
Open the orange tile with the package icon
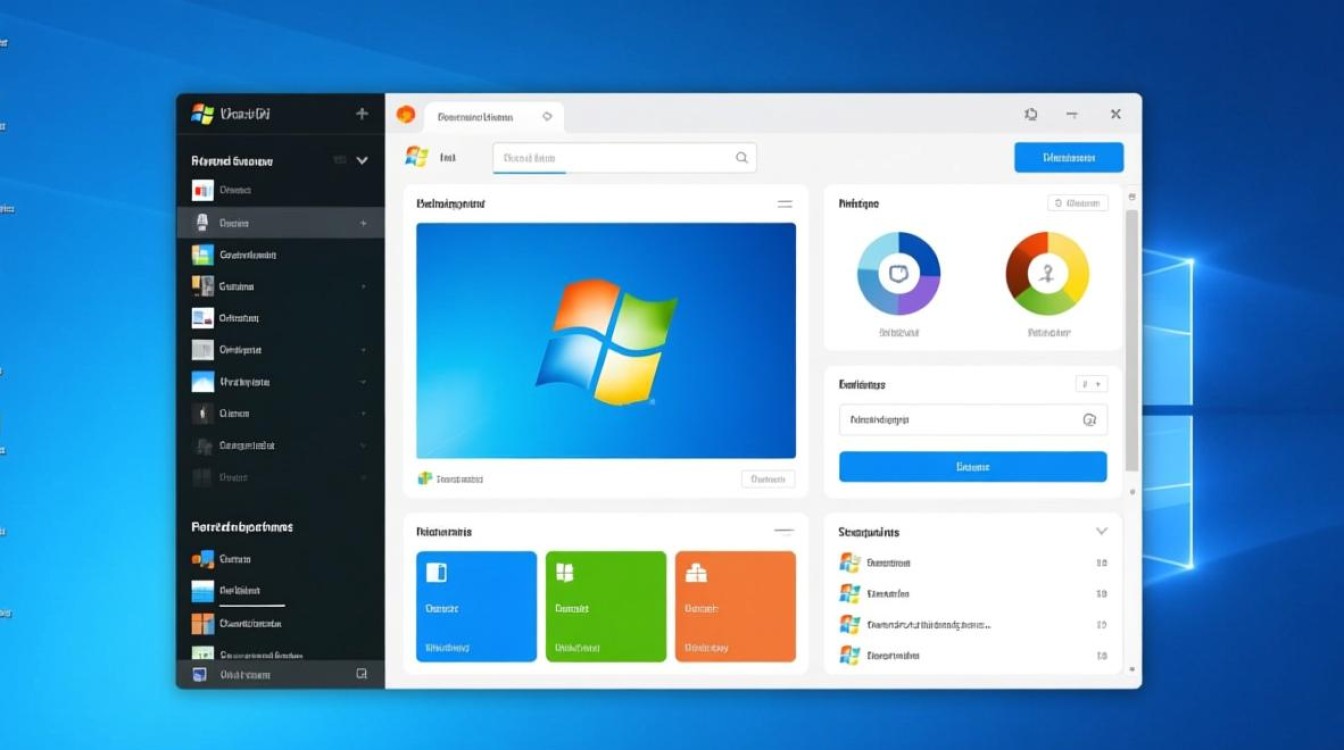pos(735,606)
